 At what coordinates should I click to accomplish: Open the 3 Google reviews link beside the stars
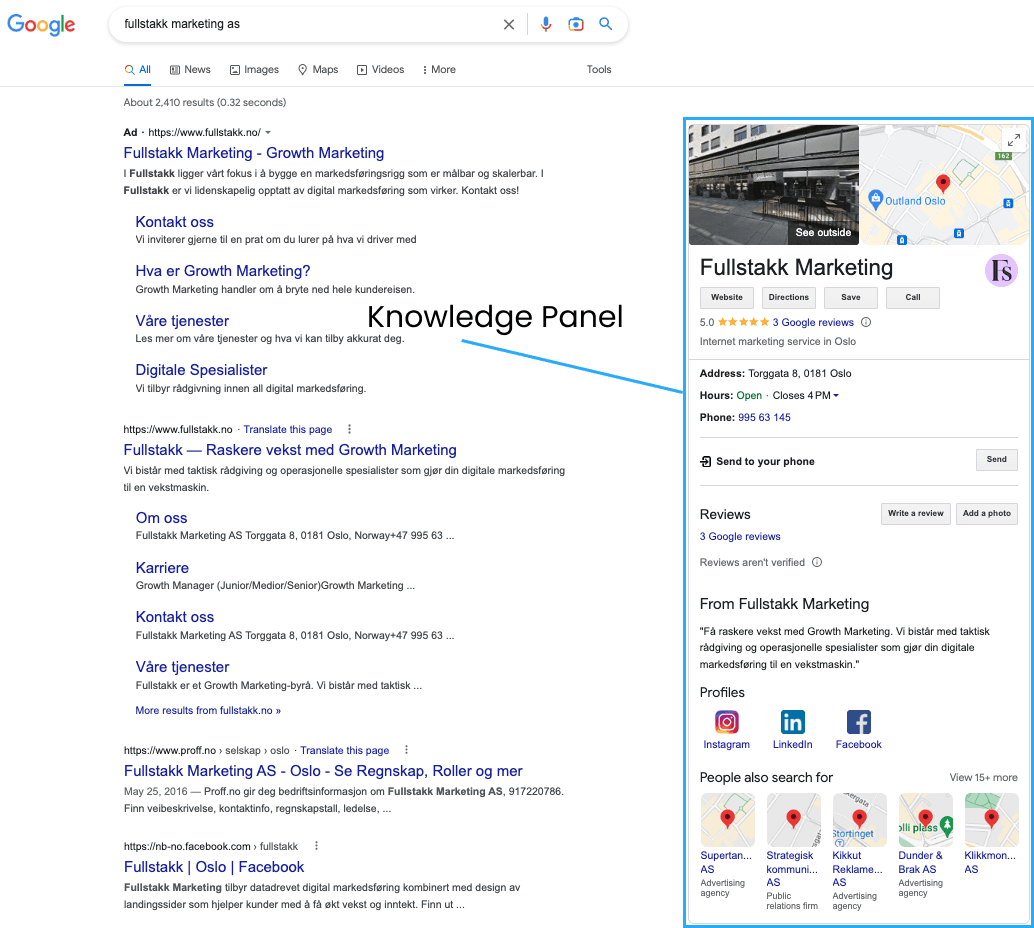click(813, 323)
